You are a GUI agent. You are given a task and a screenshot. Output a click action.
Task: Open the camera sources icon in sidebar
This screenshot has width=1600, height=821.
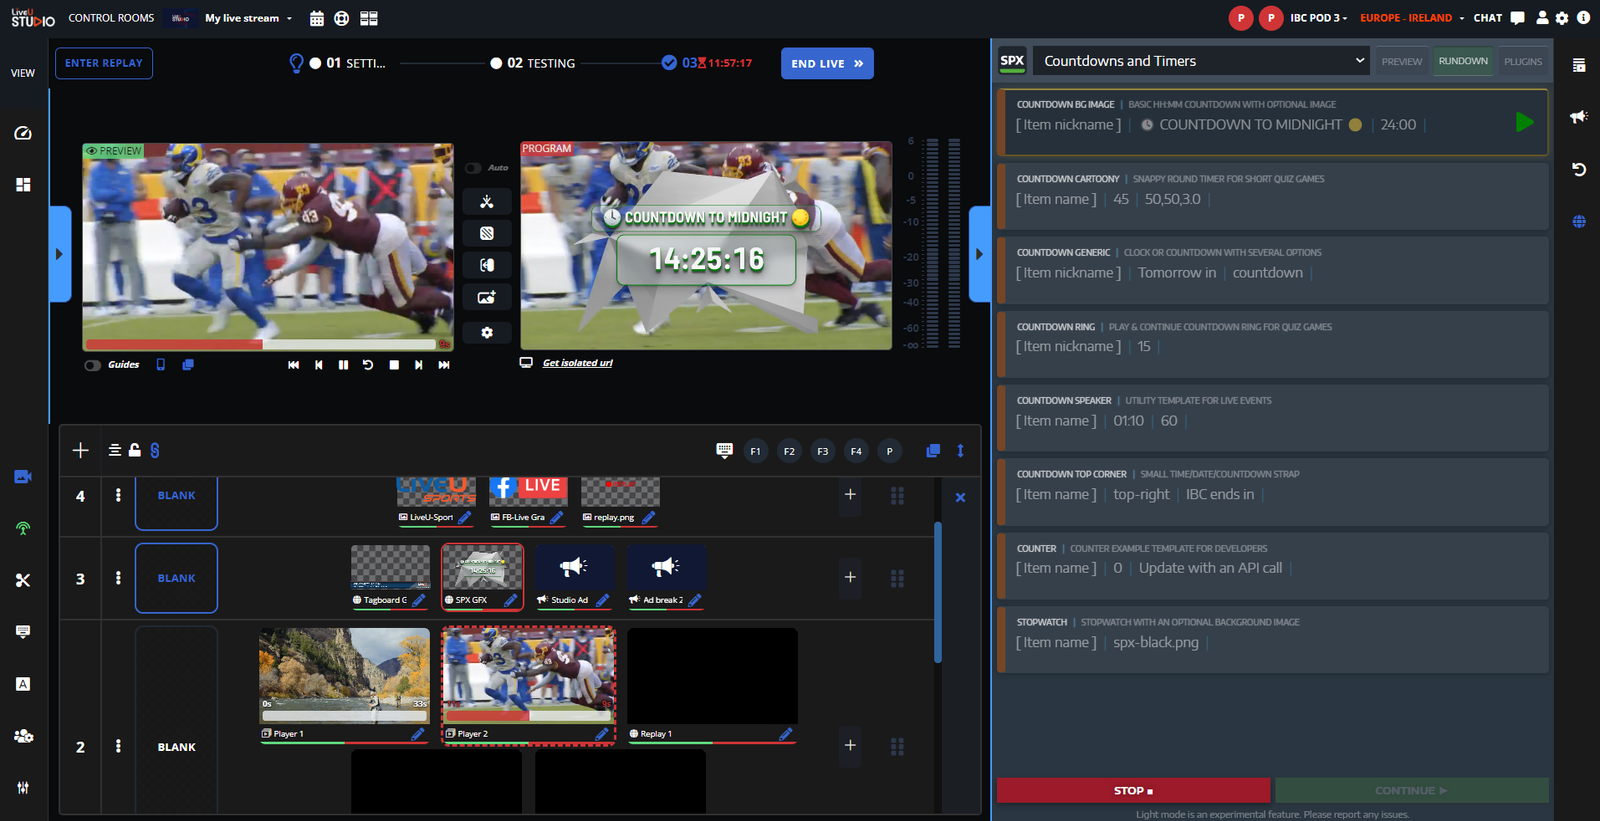click(23, 477)
